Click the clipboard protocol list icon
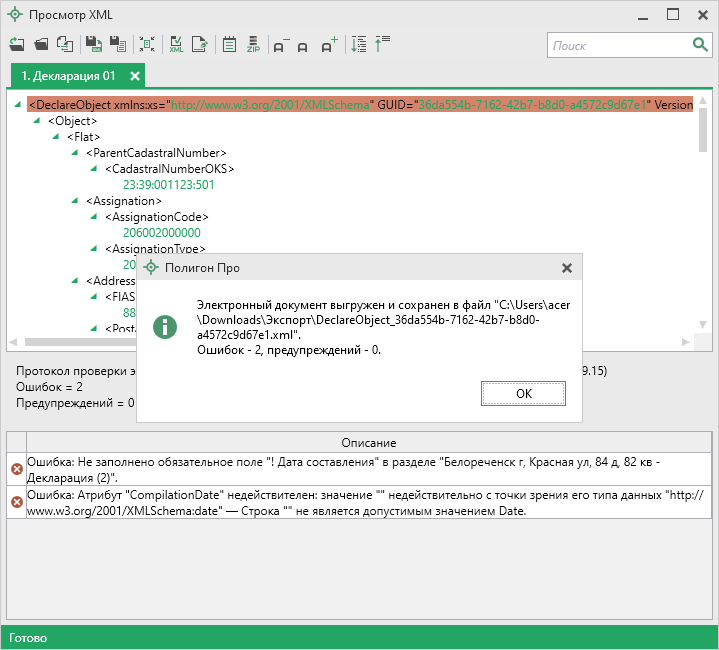719x650 pixels. tap(229, 44)
